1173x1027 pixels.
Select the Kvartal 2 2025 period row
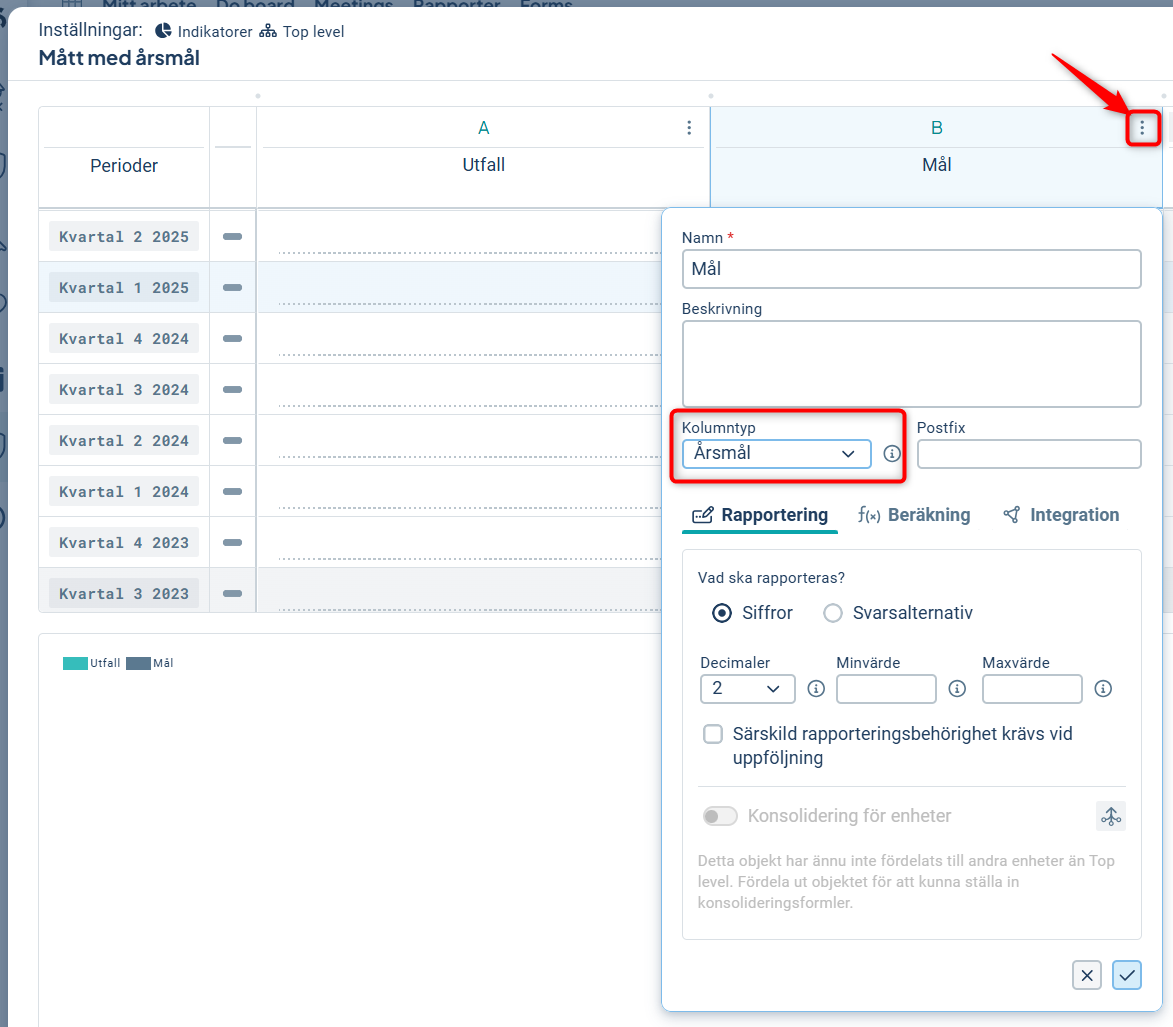tap(124, 237)
